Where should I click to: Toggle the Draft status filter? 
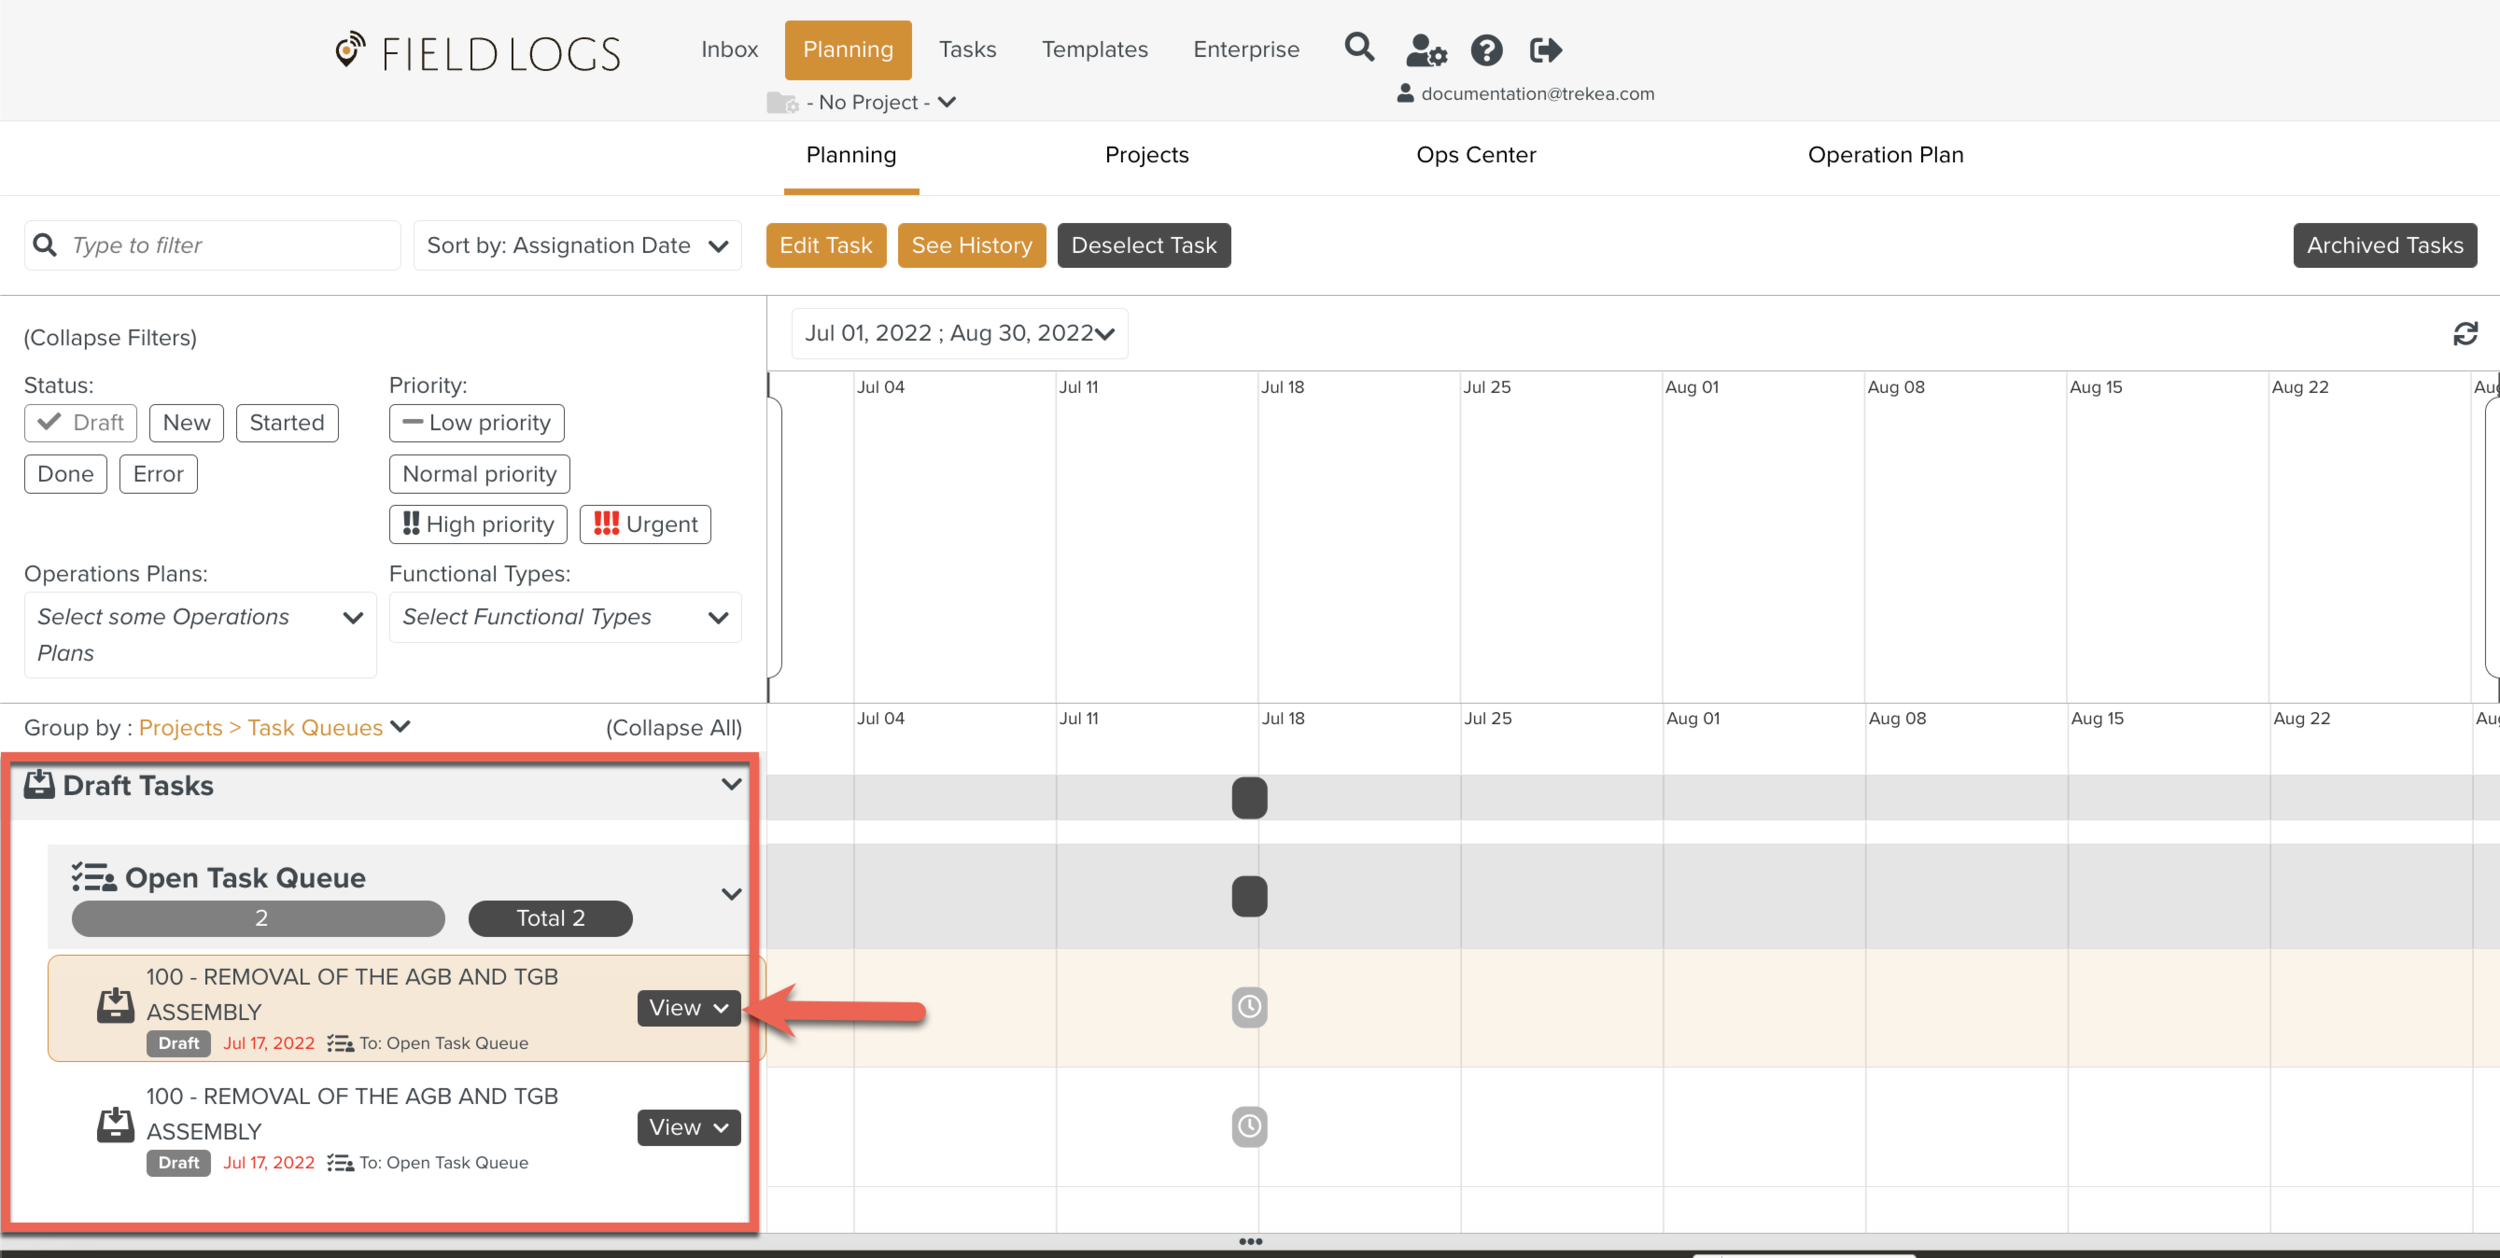[81, 423]
